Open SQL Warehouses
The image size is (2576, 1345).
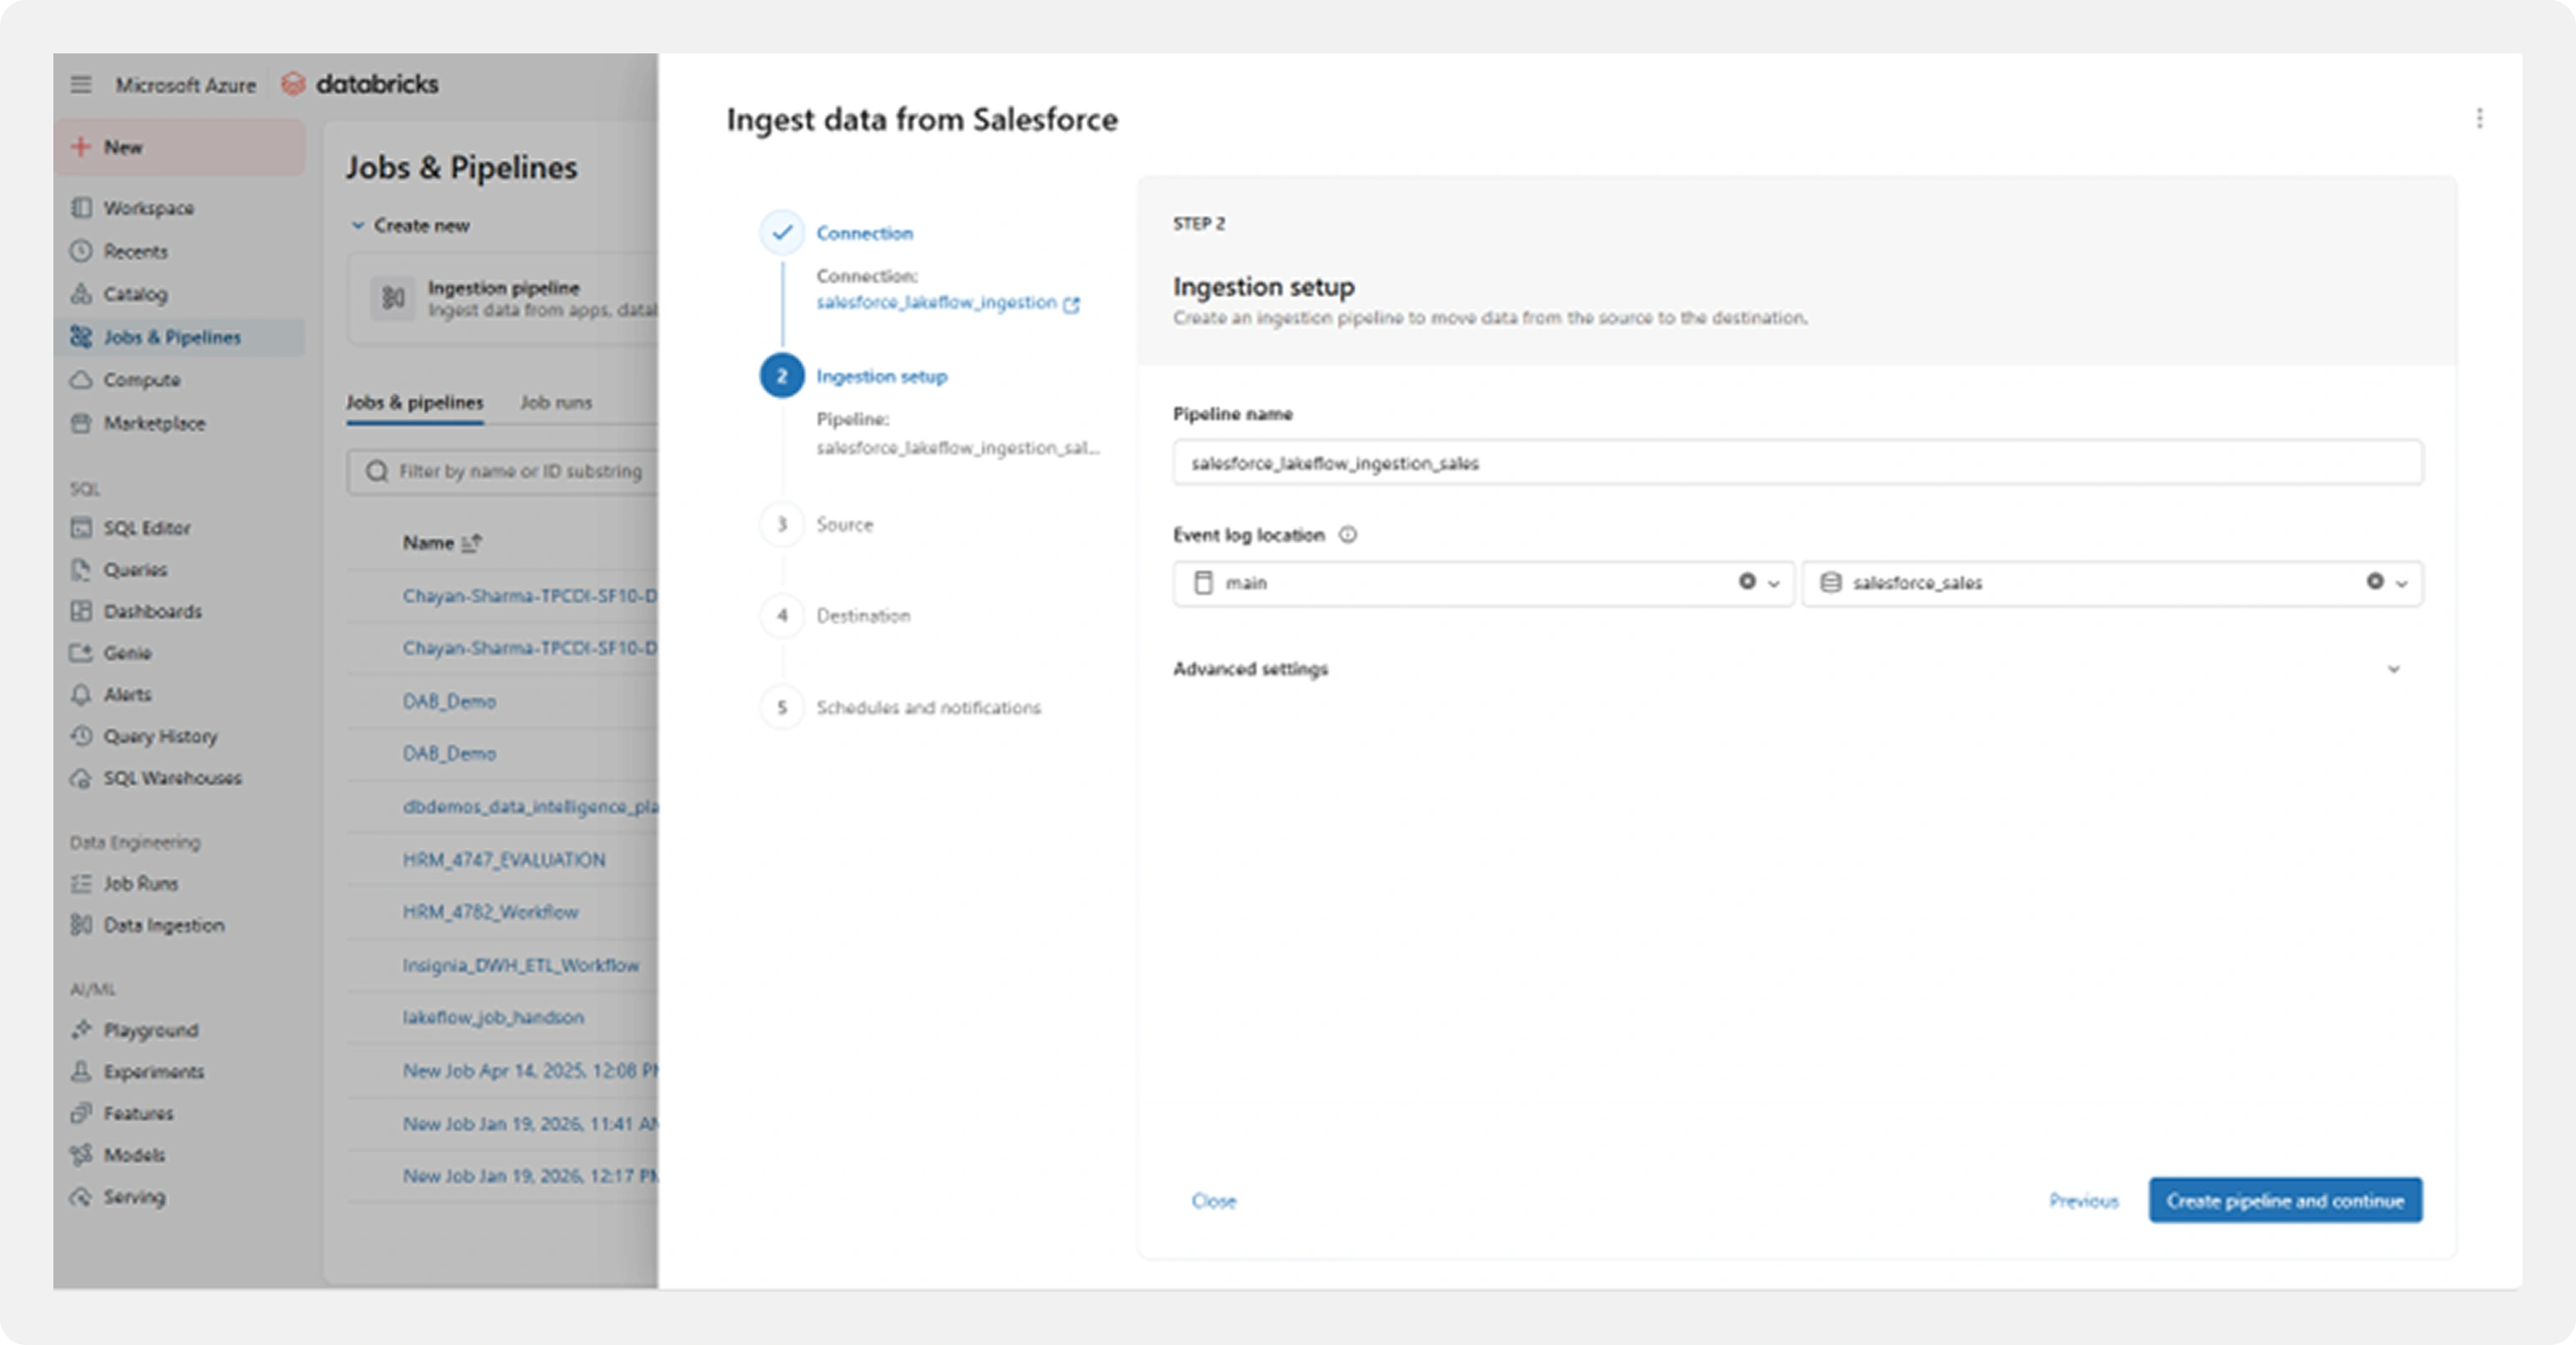point(171,778)
